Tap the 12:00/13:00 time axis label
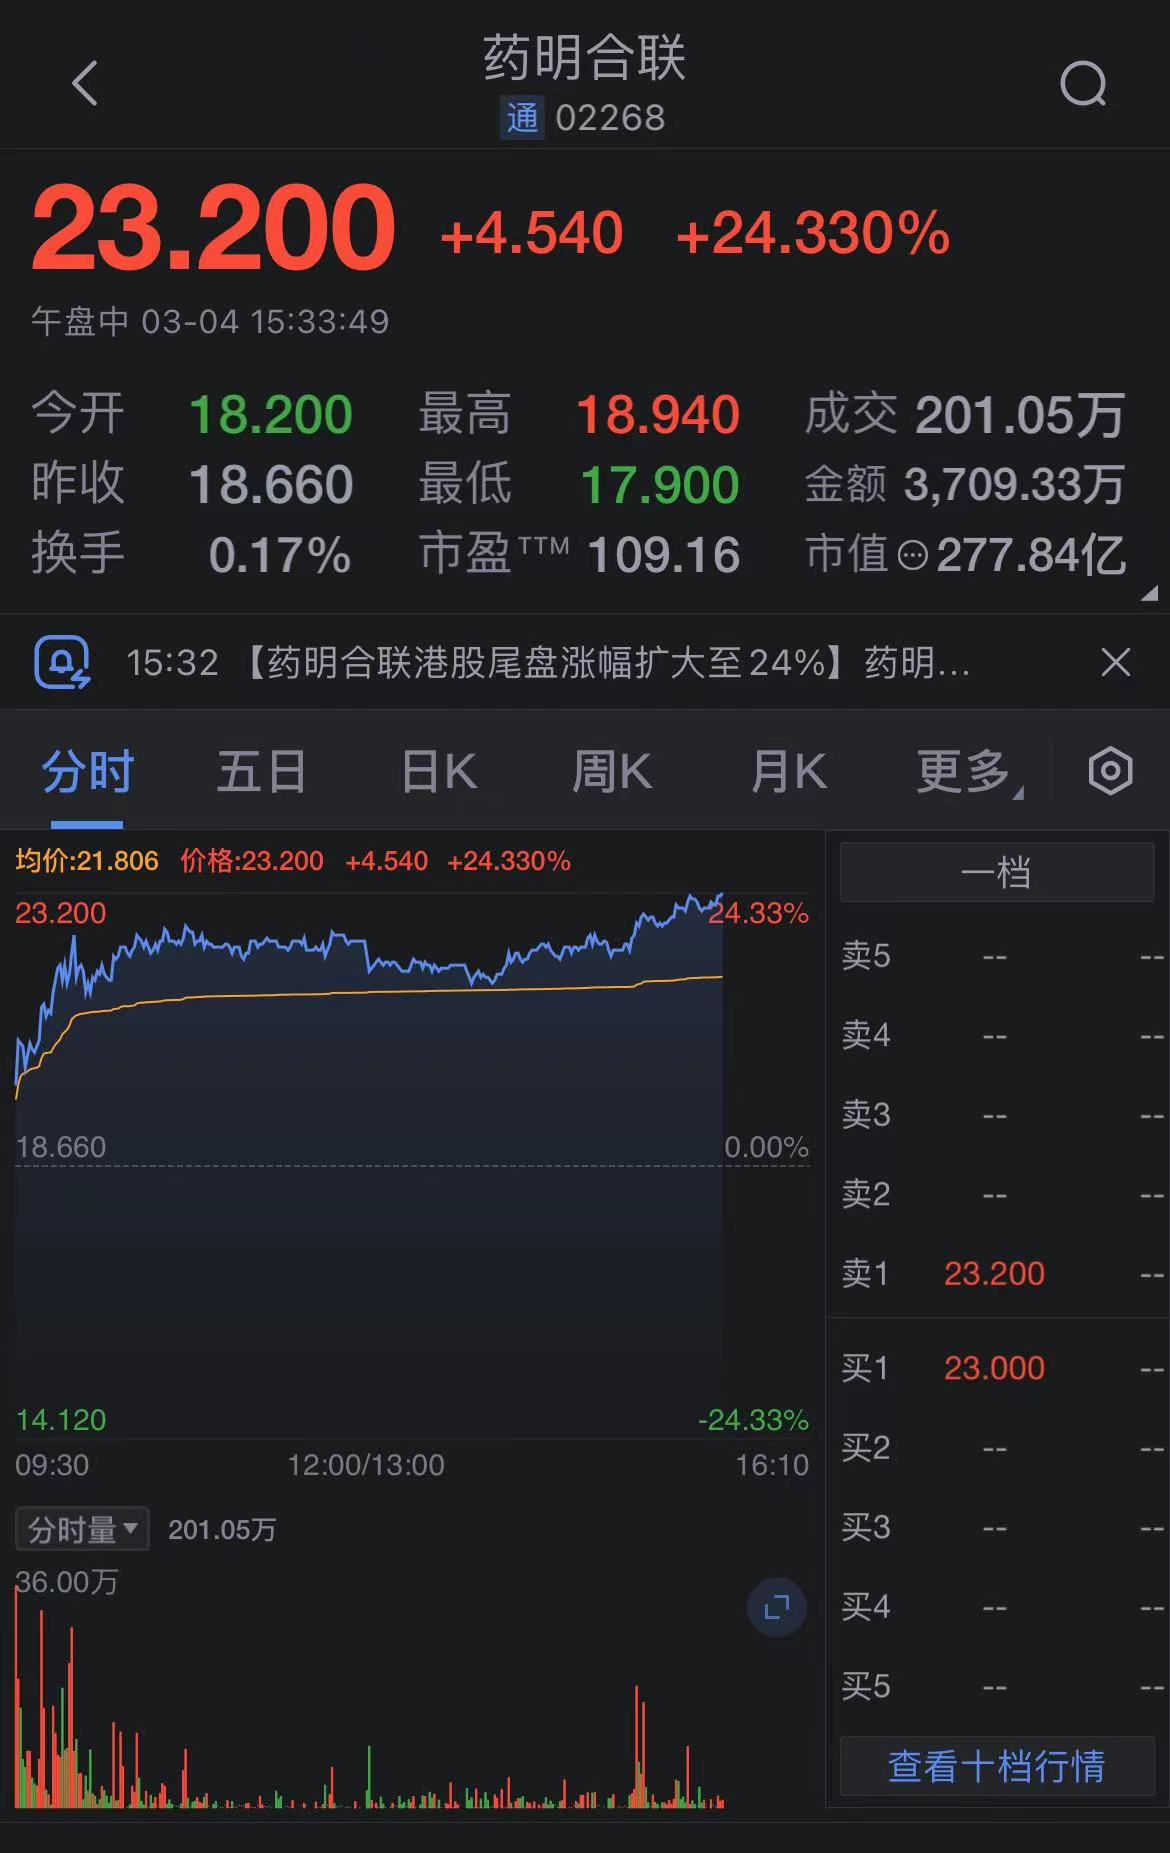This screenshot has height=1853, width=1170. point(366,1465)
